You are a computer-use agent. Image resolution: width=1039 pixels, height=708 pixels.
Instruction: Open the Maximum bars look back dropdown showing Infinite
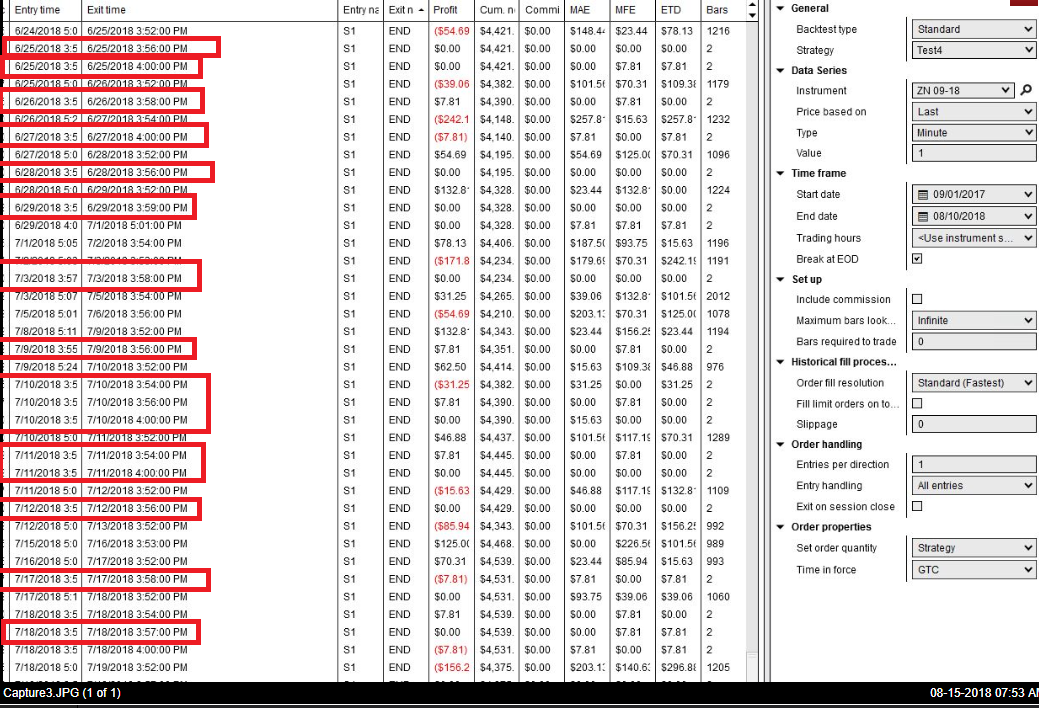click(x=973, y=320)
